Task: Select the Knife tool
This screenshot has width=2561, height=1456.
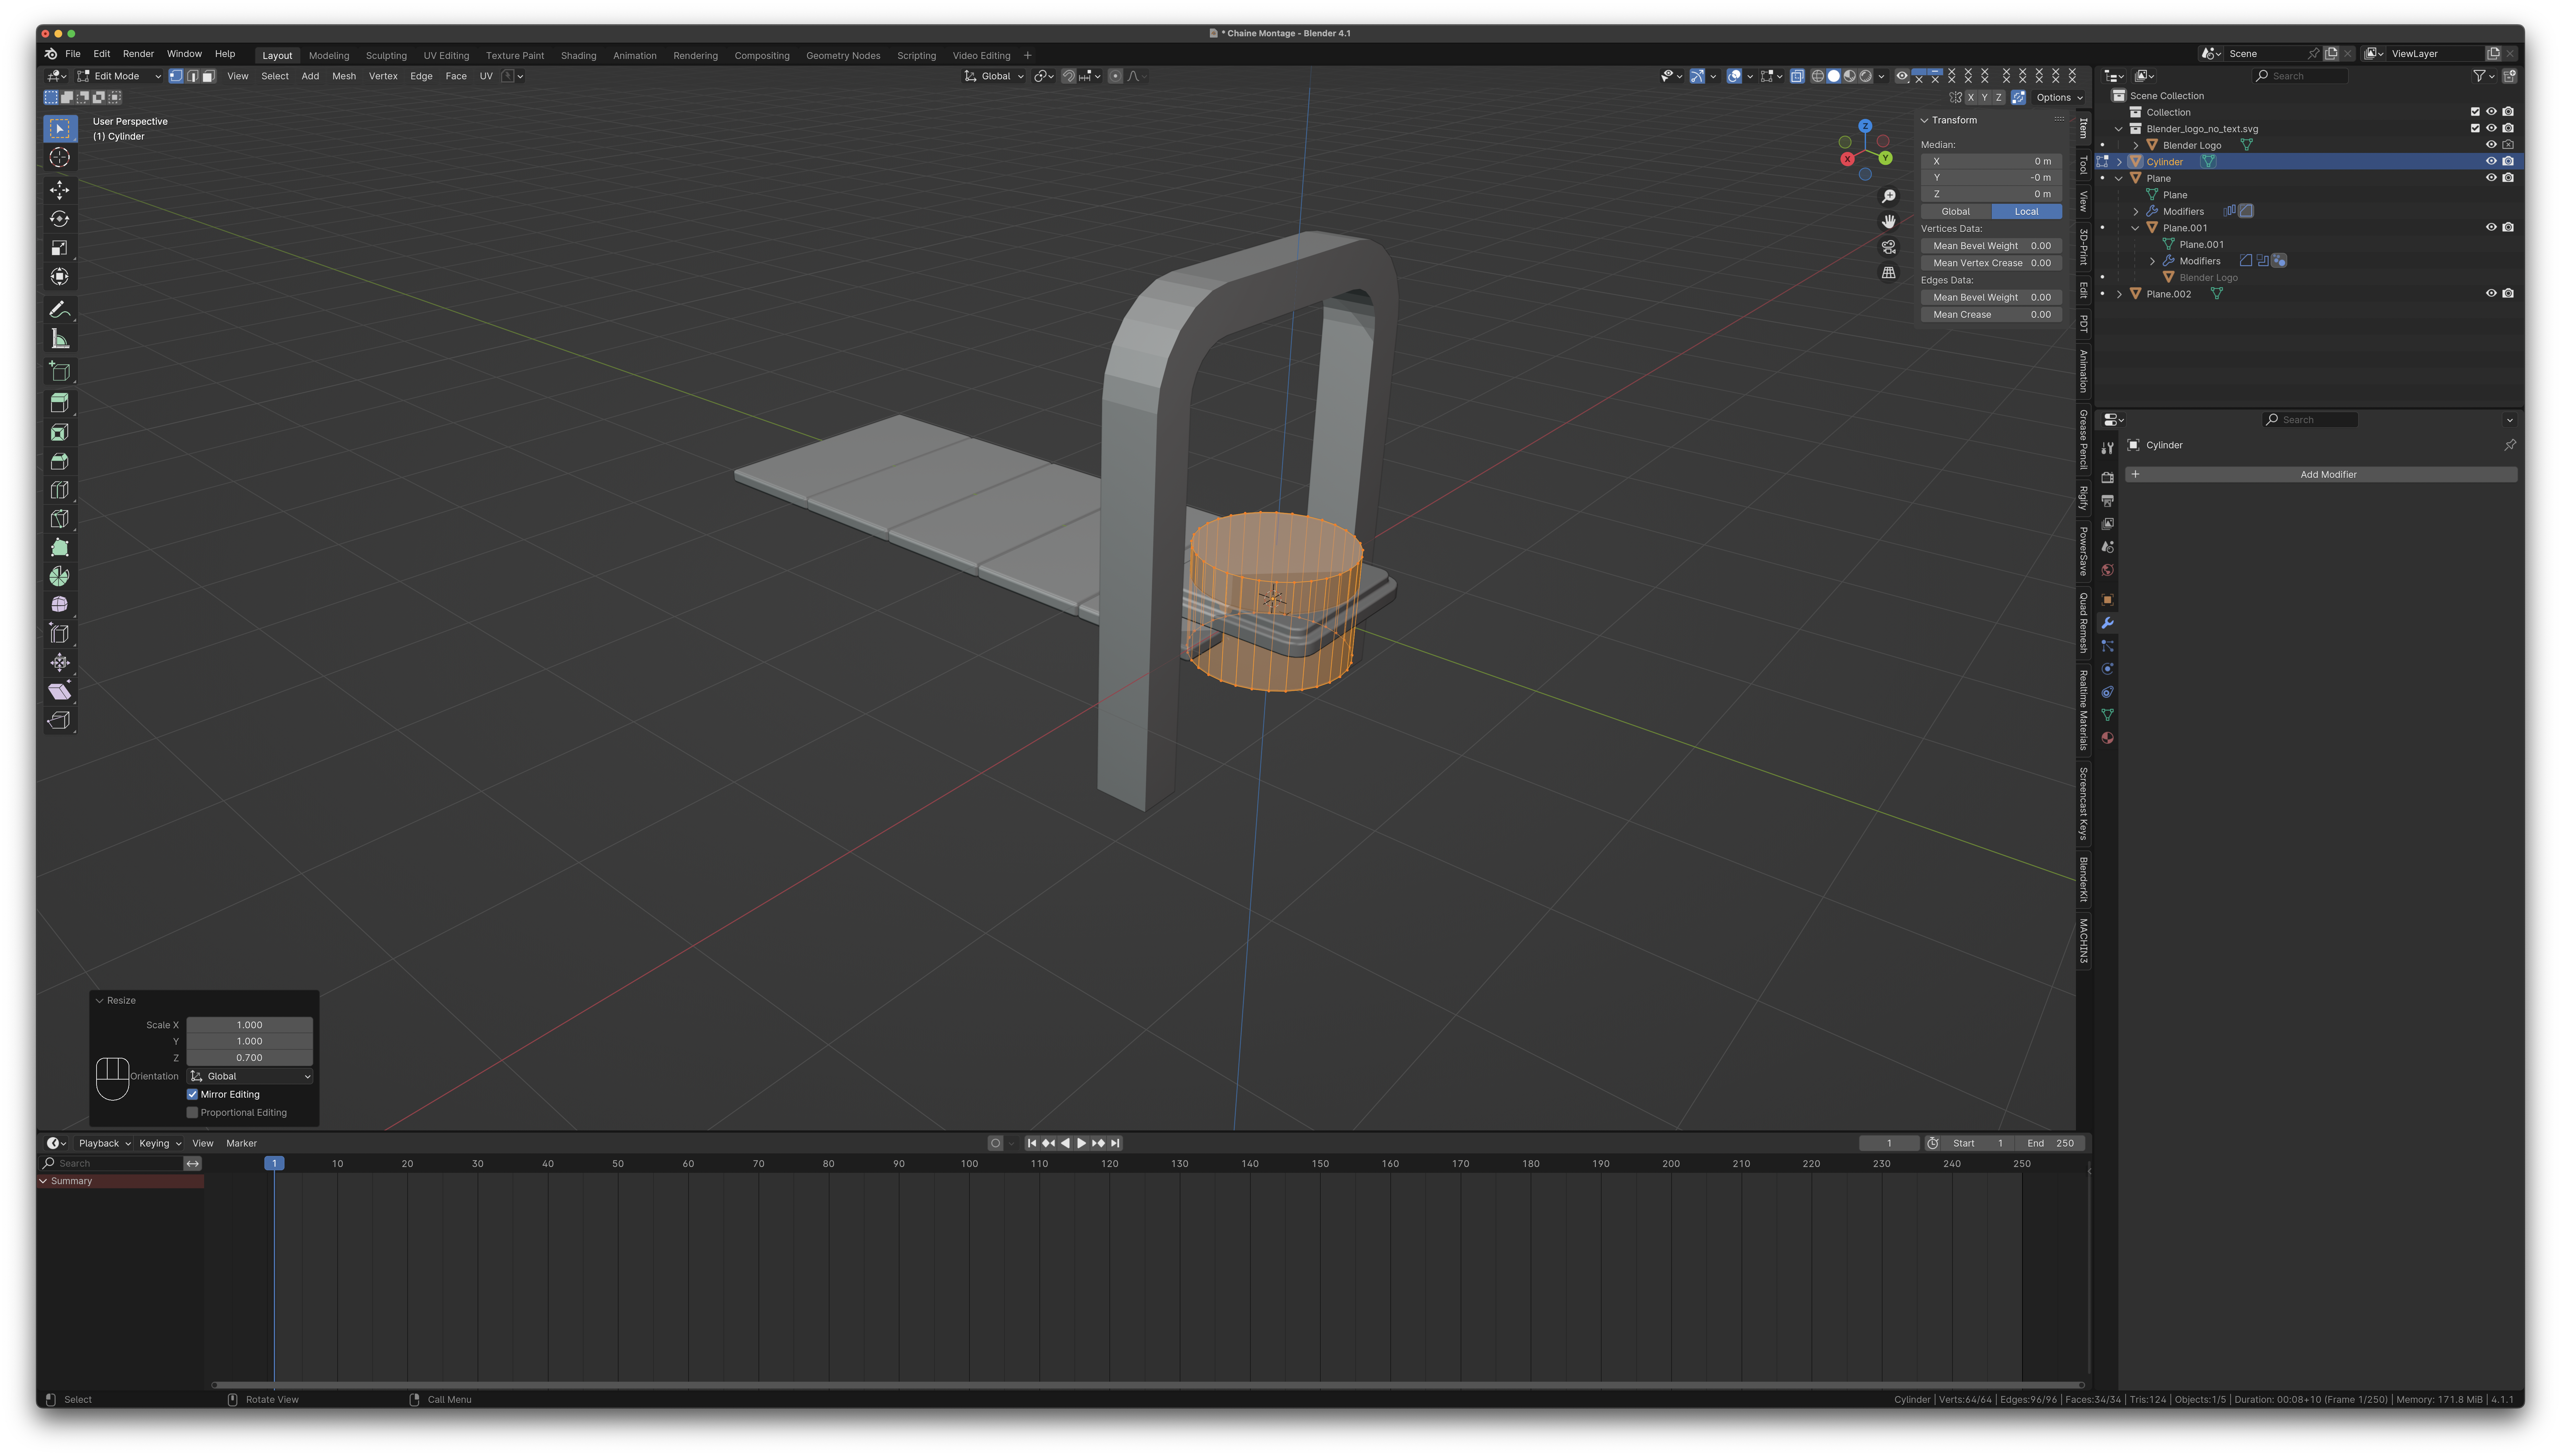Action: click(60, 519)
